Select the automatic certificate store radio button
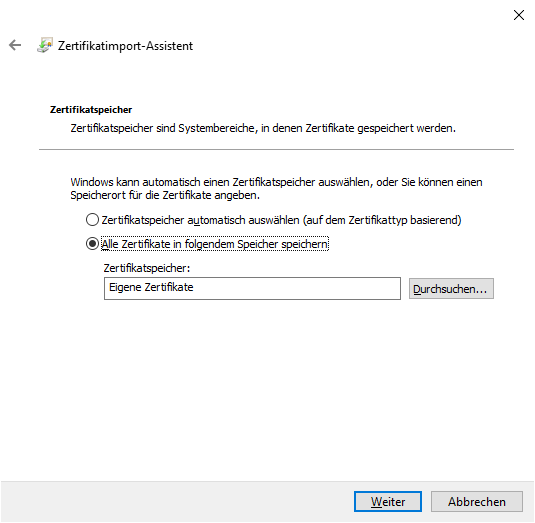The width and height of the screenshot is (535, 523). pyautogui.click(x=92, y=220)
